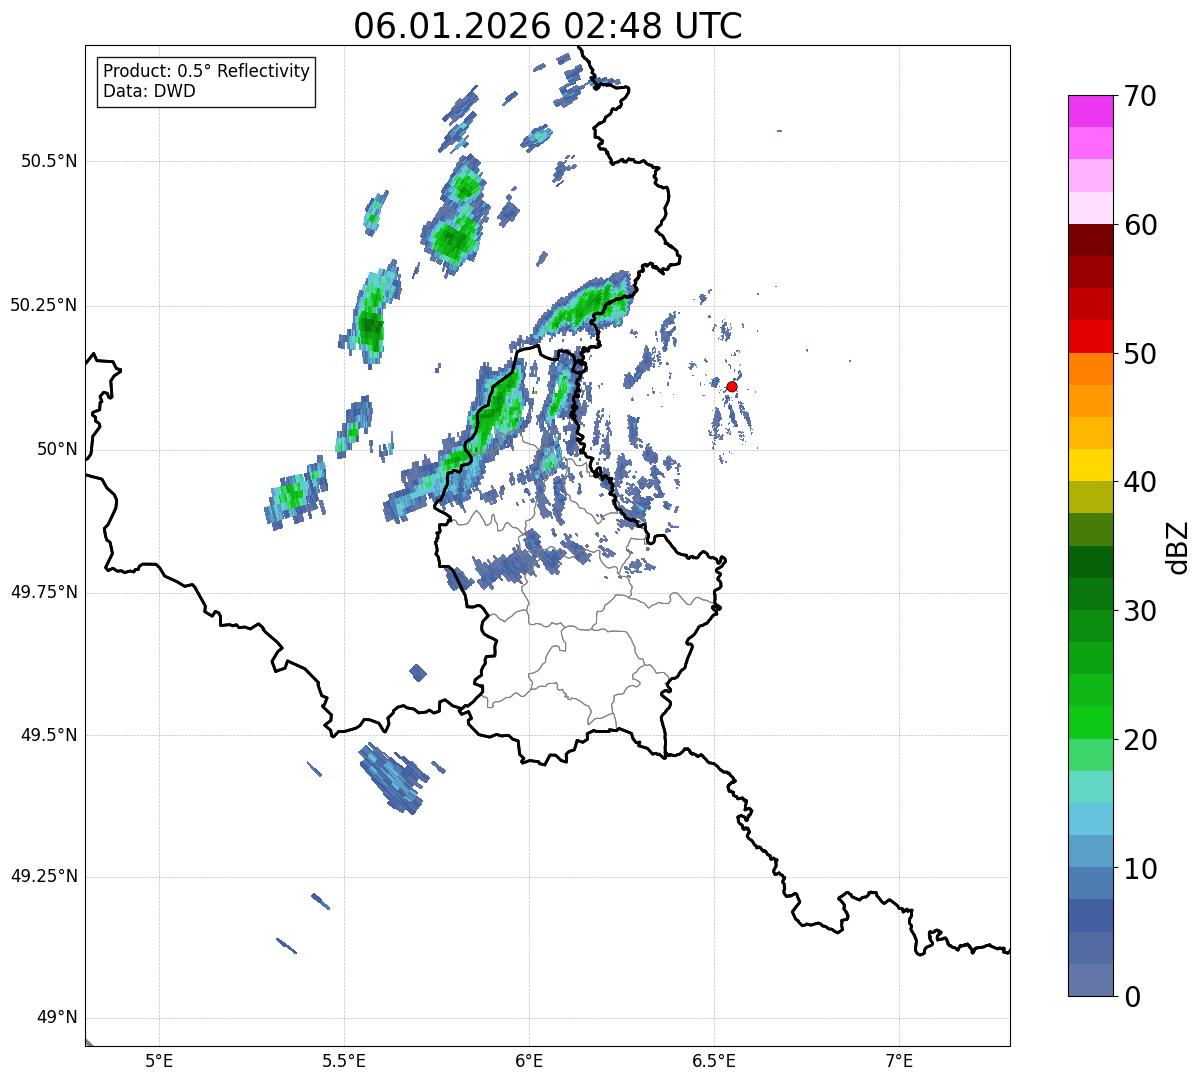Select the 'Product: 0.5° Reflectivity' label

tap(206, 72)
